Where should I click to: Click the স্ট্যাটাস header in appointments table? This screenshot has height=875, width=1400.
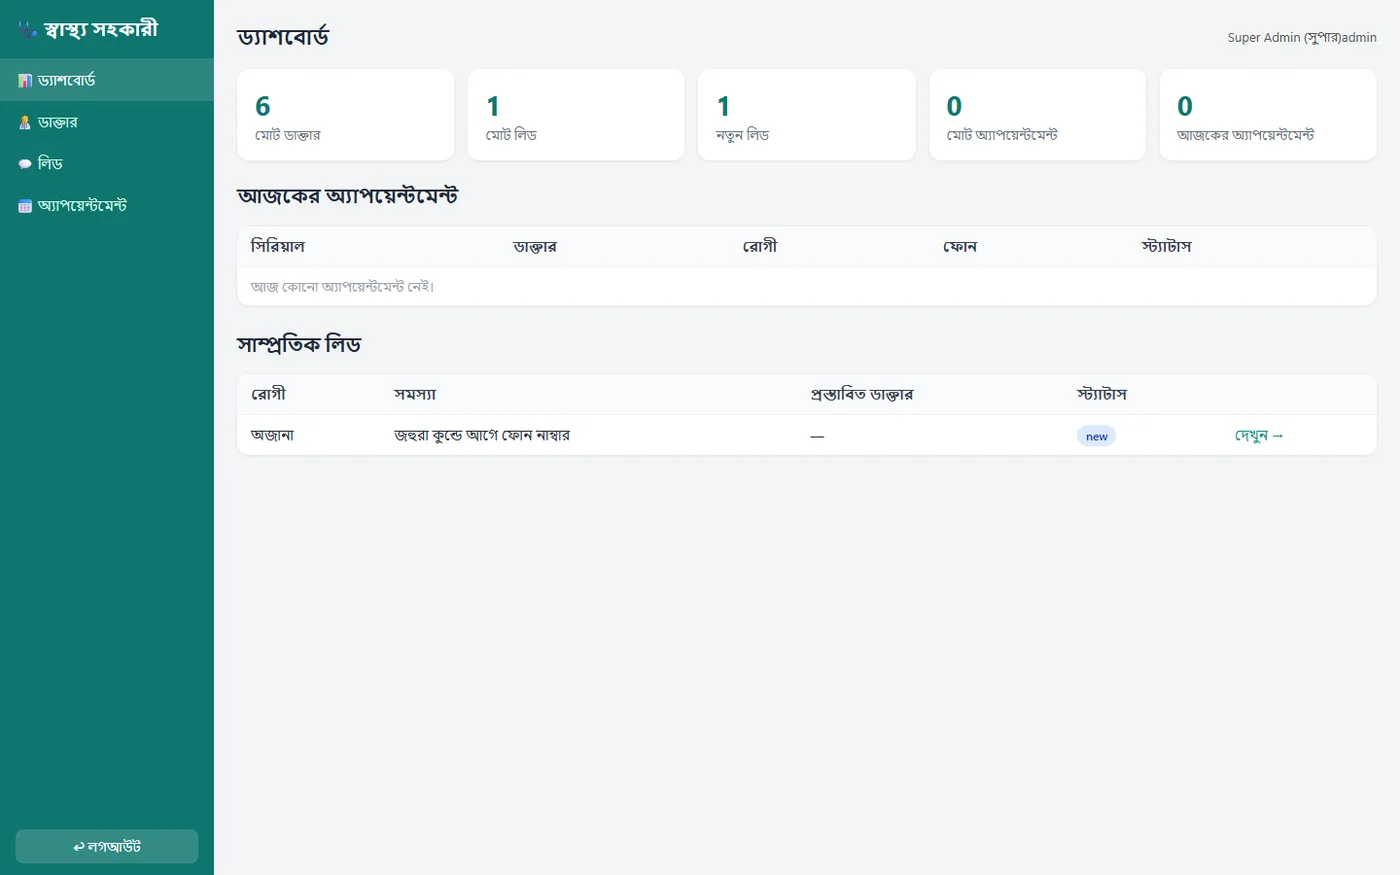click(1166, 246)
